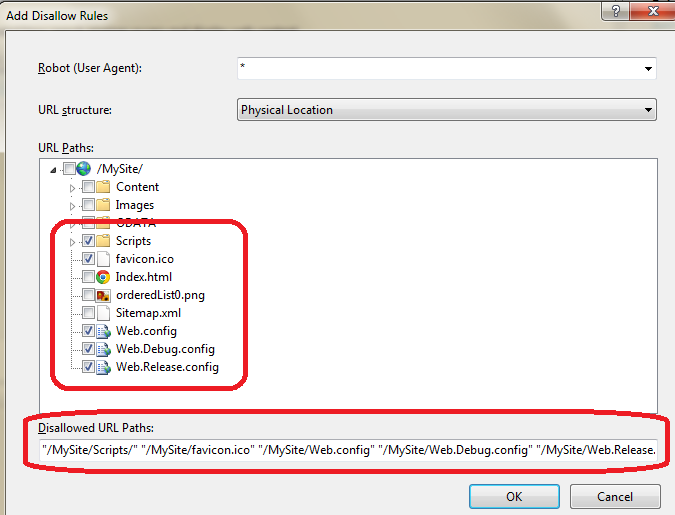Expand the Content folder node
The image size is (675, 515).
pyautogui.click(x=72, y=188)
